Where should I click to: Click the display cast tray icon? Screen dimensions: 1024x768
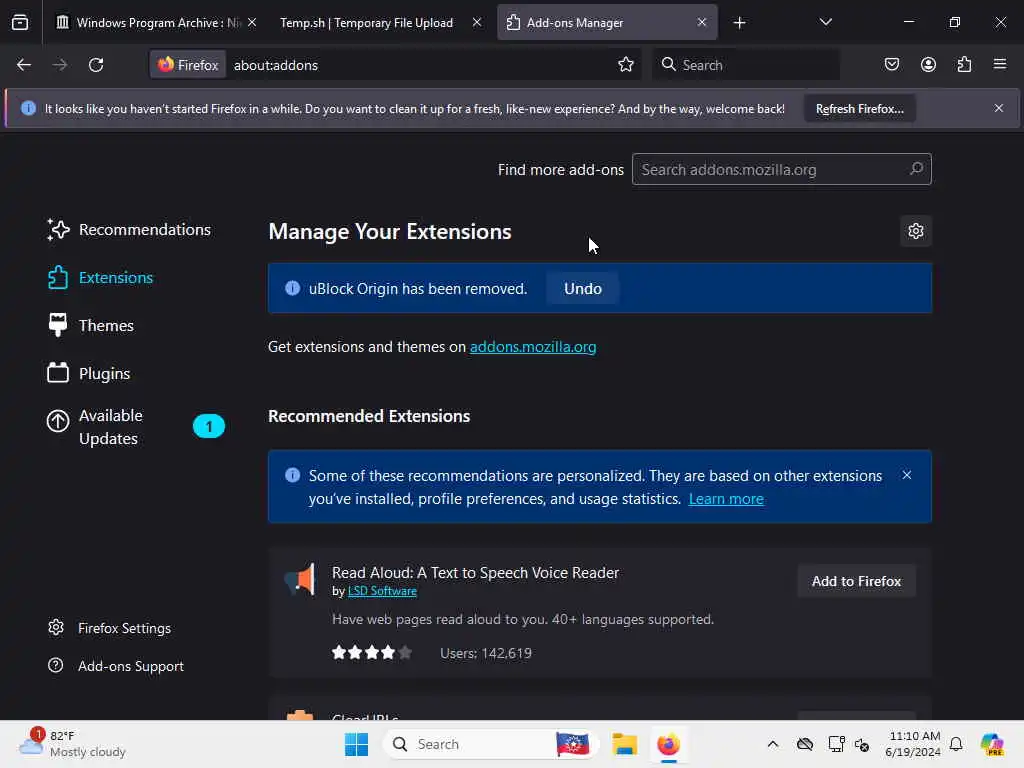[x=836, y=744]
